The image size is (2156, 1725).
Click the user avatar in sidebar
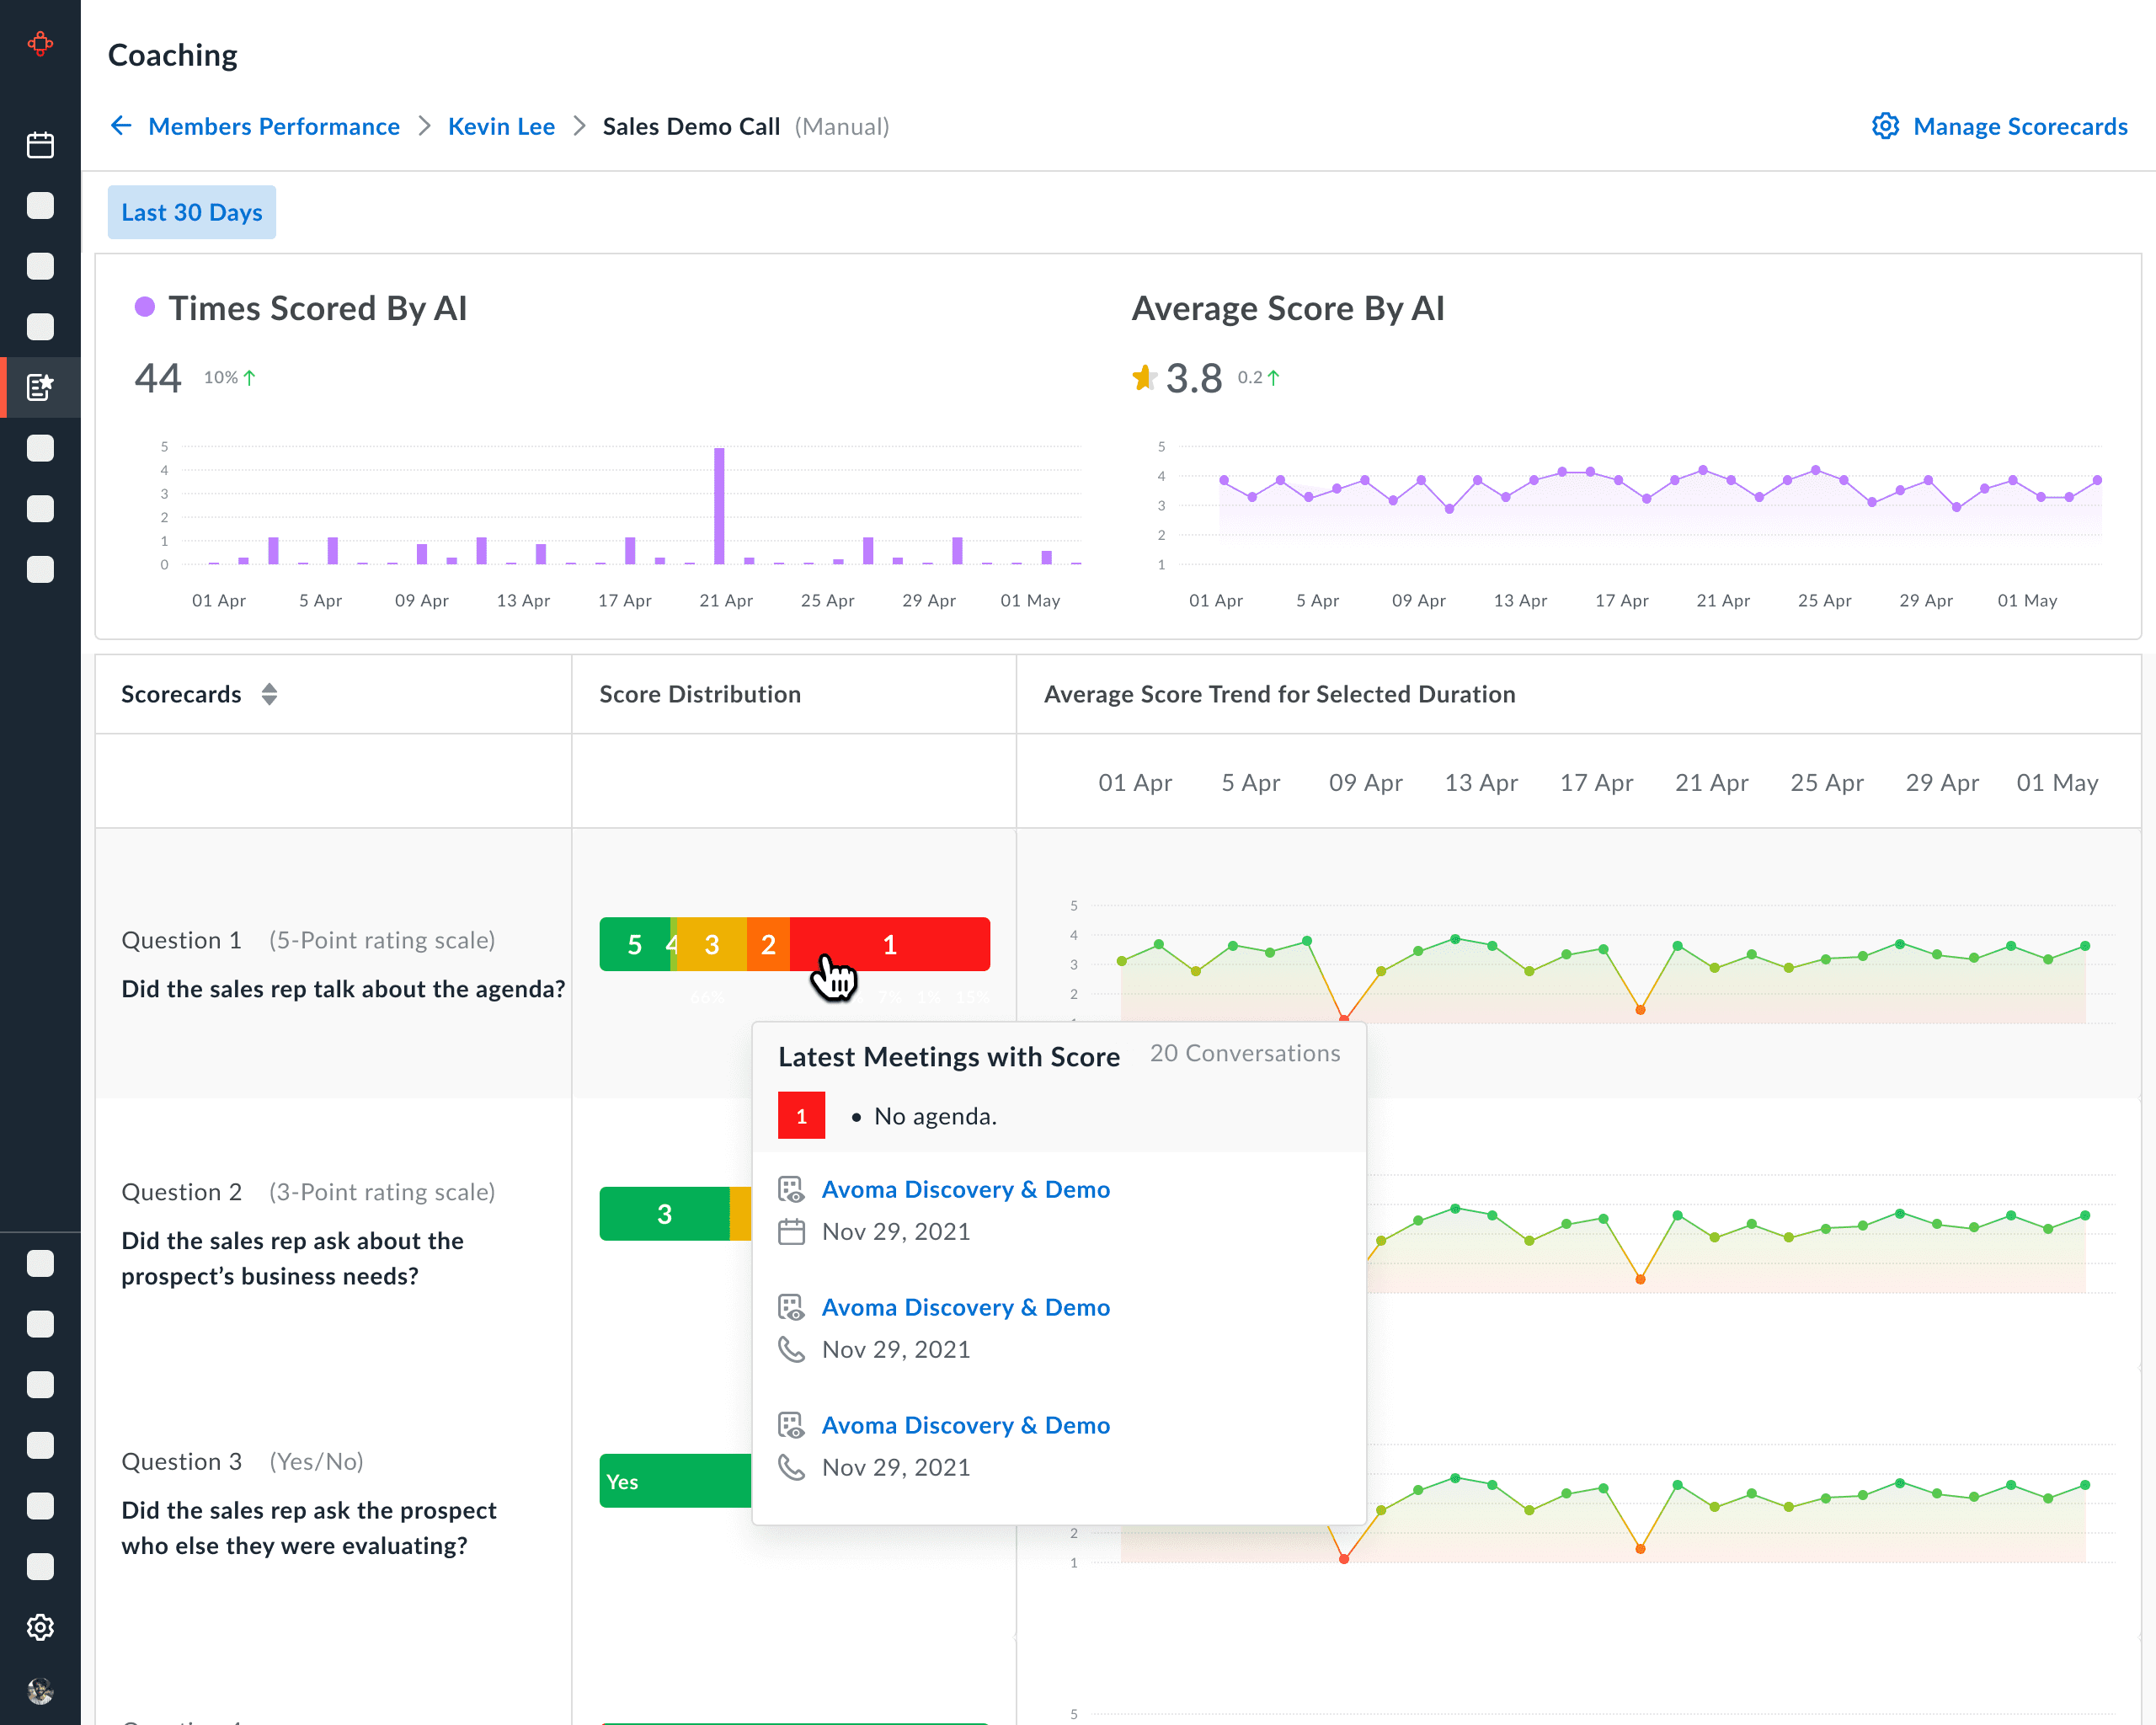click(40, 1691)
